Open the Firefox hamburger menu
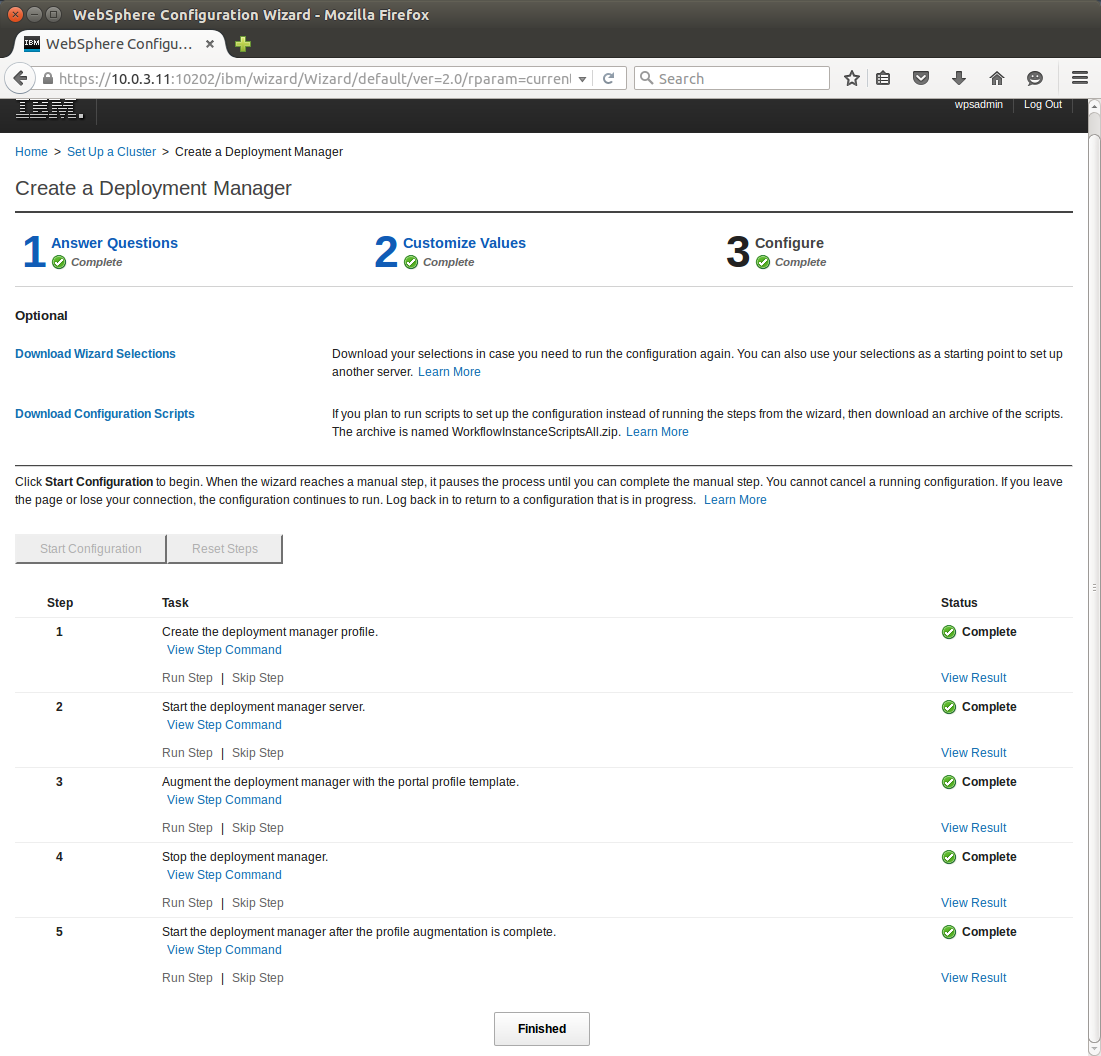Image resolution: width=1101 pixels, height=1056 pixels. 1080,78
